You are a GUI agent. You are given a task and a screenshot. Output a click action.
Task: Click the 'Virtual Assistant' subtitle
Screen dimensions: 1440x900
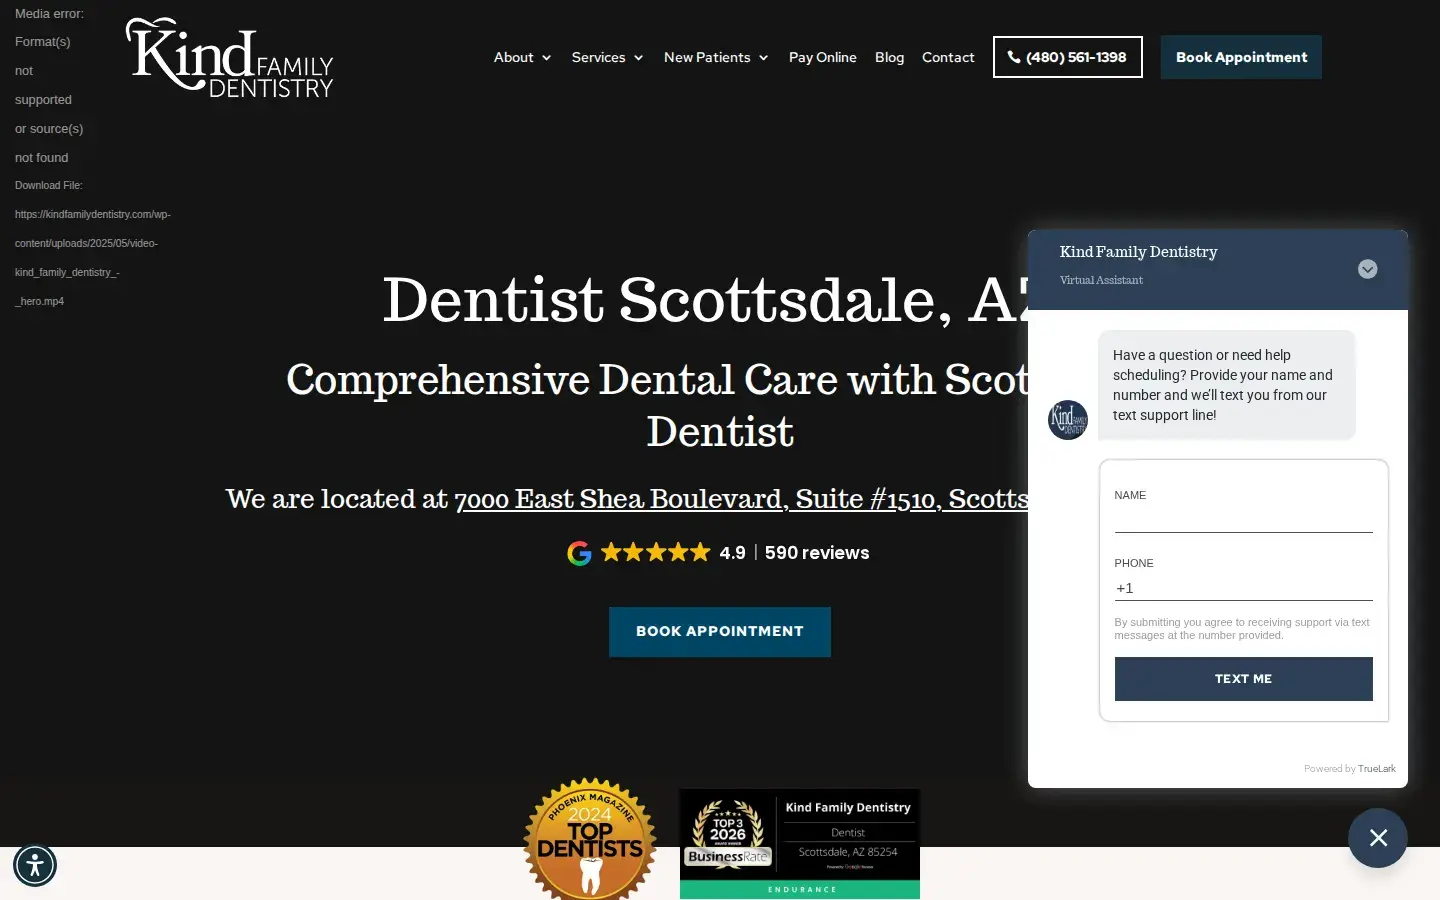pos(1101,280)
